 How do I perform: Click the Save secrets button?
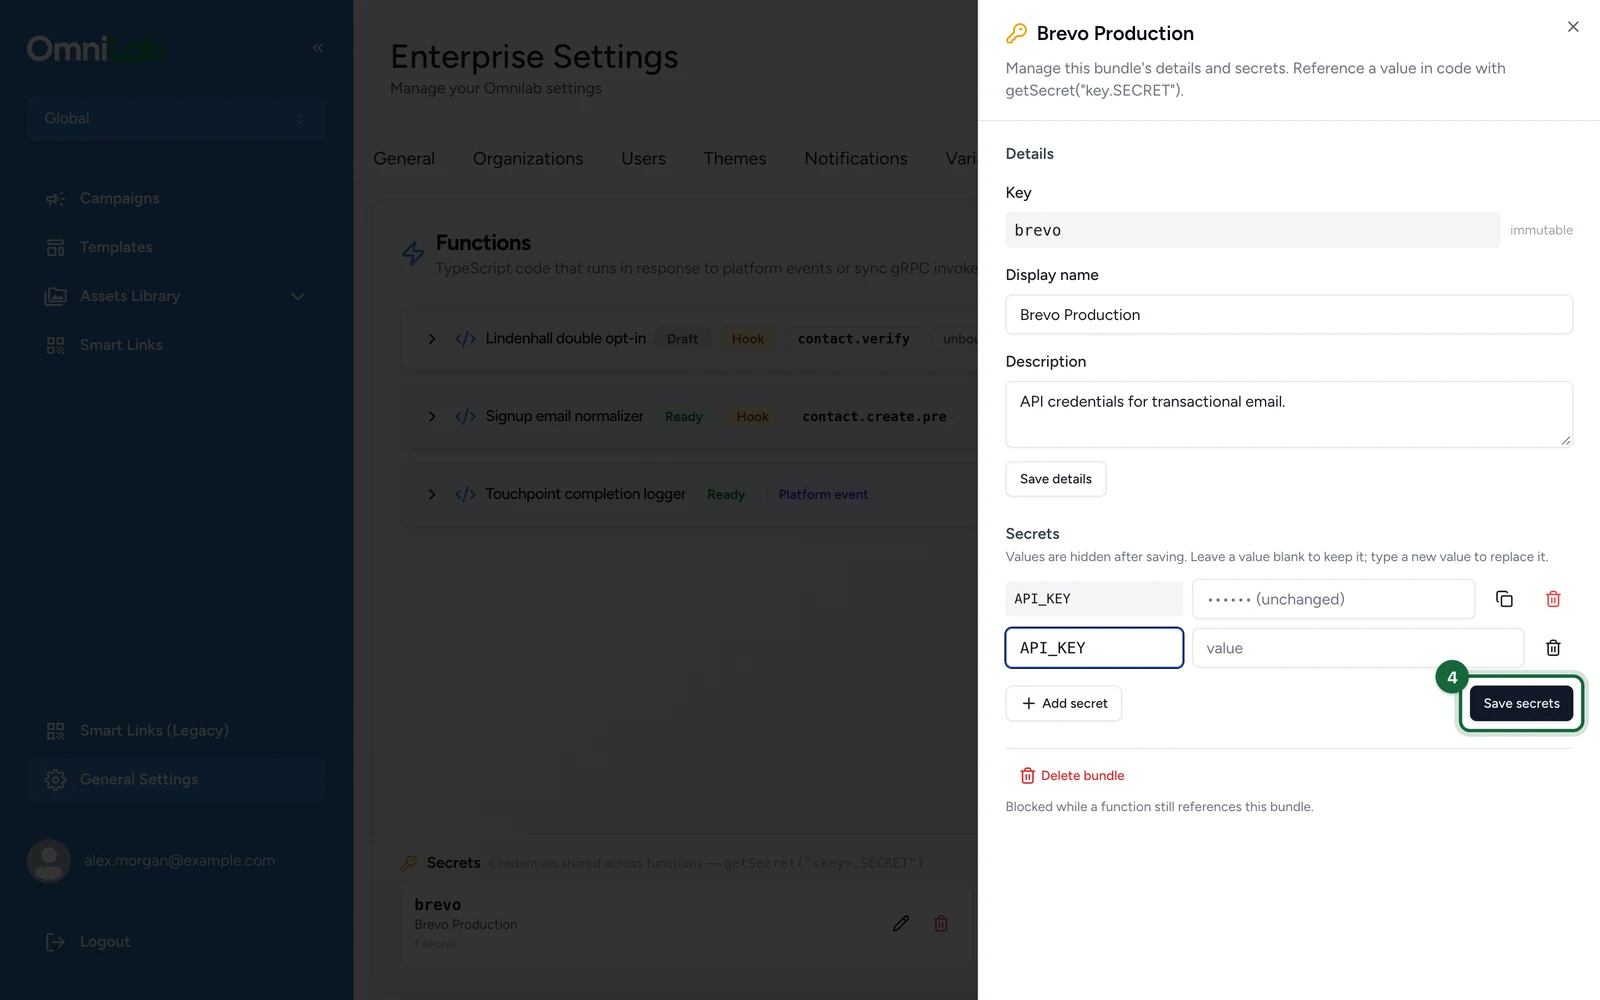[1521, 703]
